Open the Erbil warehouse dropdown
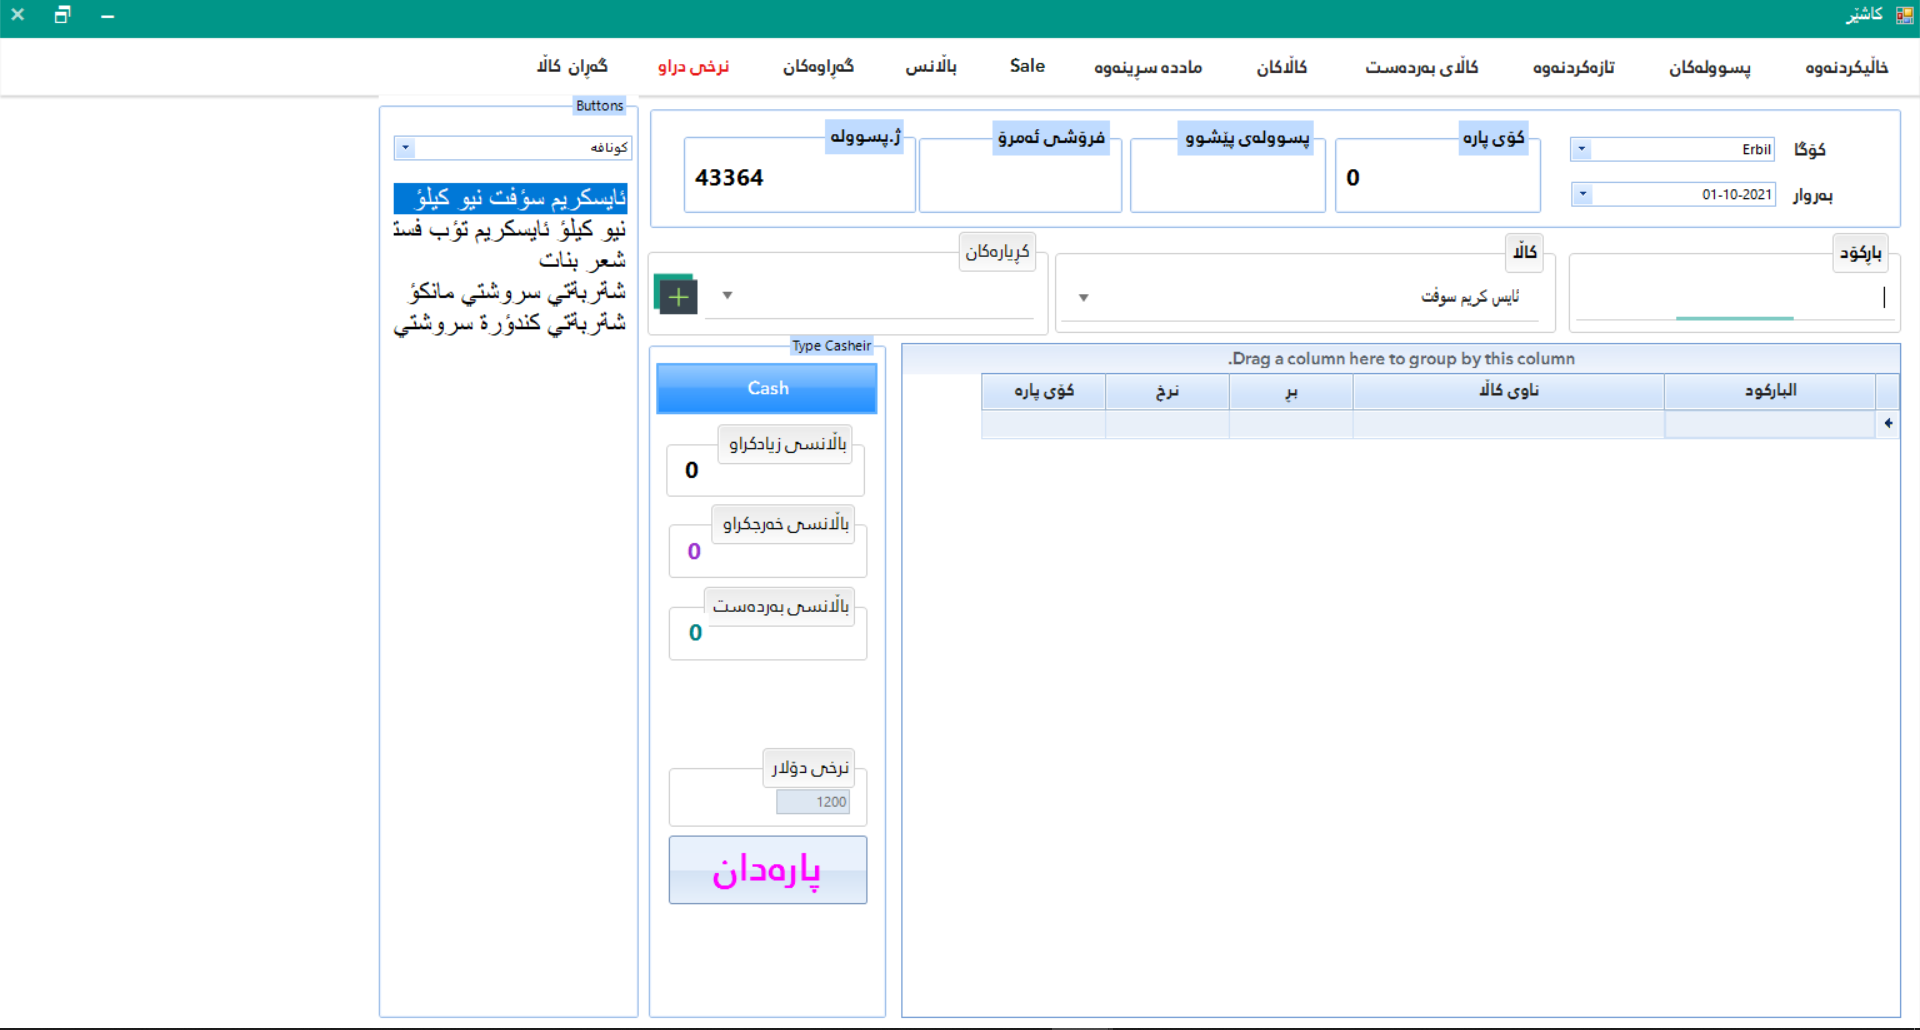 click(x=1581, y=148)
